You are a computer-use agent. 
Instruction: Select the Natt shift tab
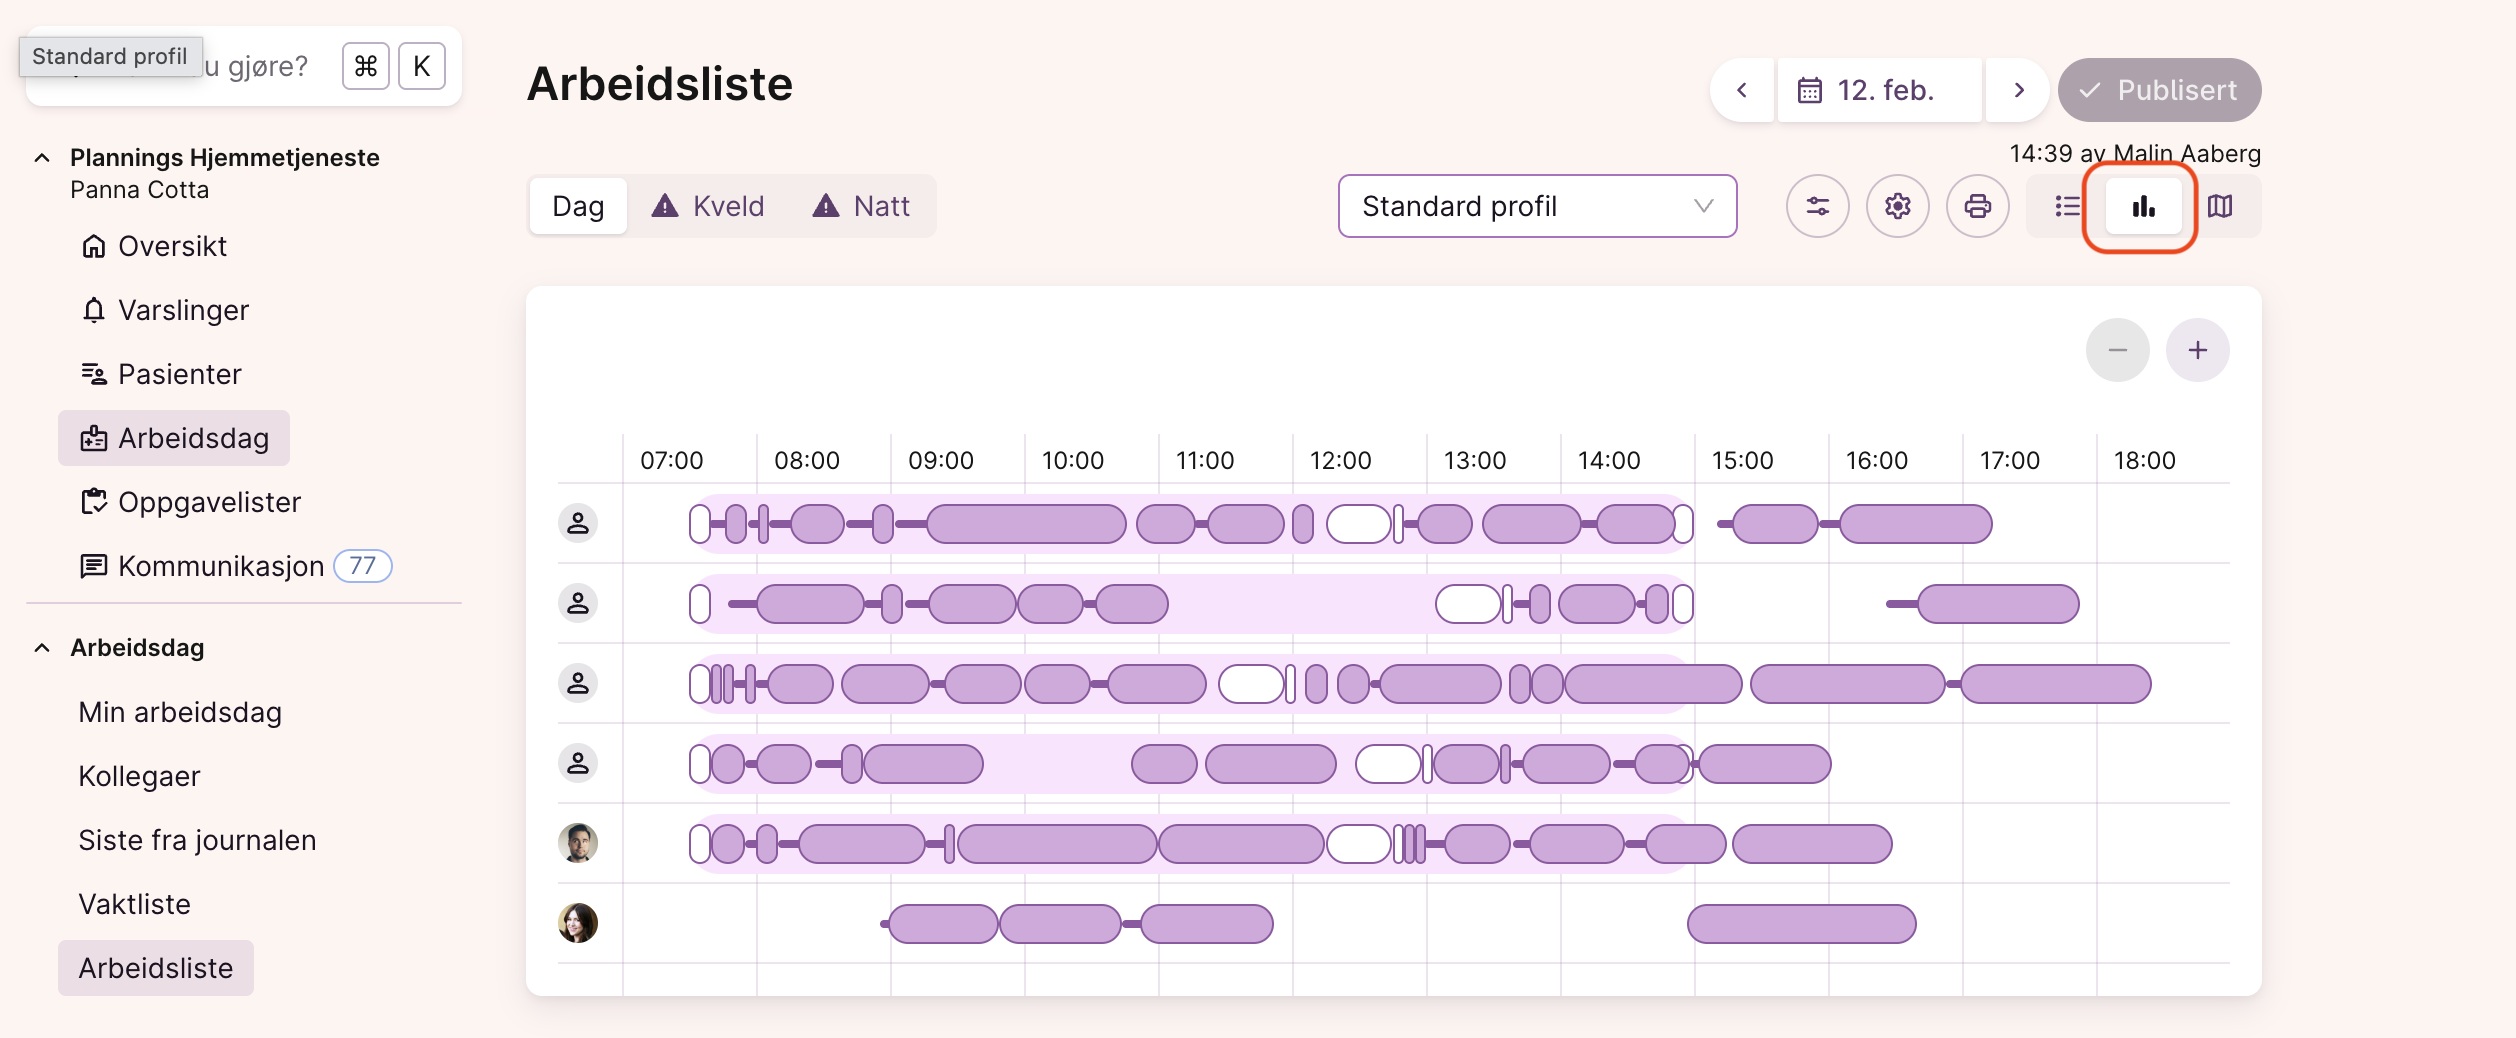862,206
